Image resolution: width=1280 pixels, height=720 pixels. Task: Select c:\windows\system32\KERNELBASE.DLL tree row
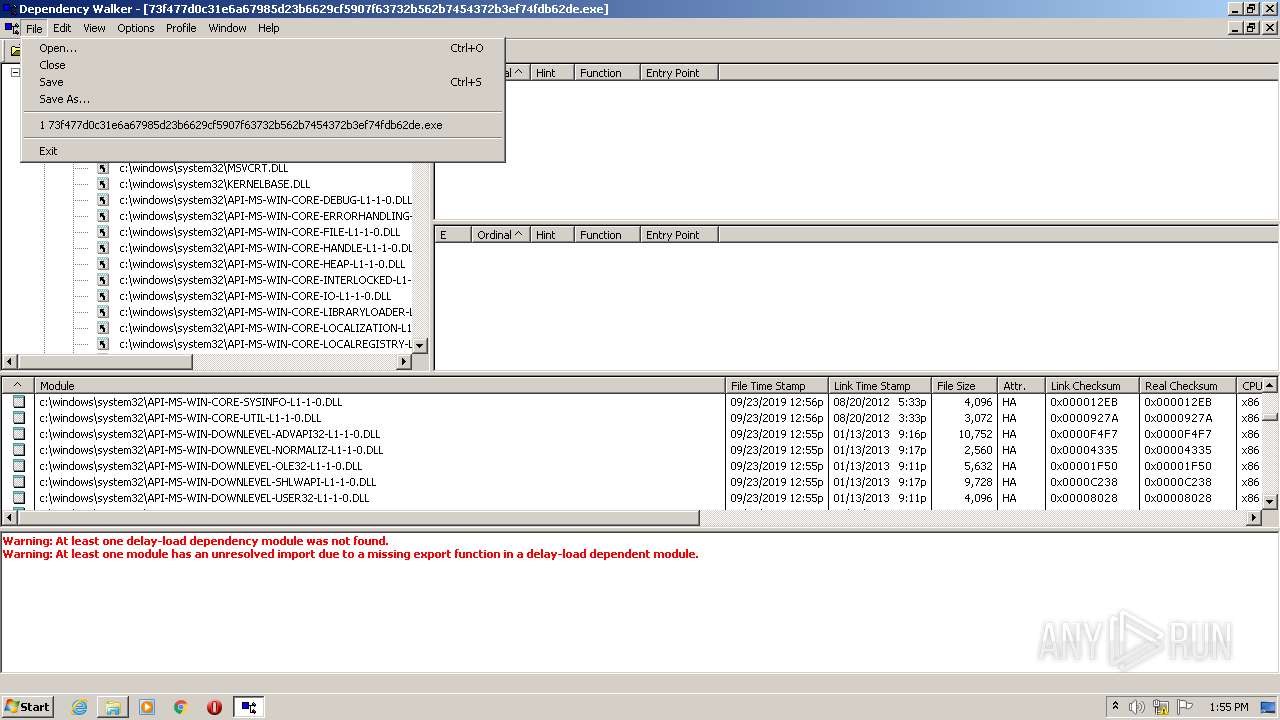tap(214, 184)
